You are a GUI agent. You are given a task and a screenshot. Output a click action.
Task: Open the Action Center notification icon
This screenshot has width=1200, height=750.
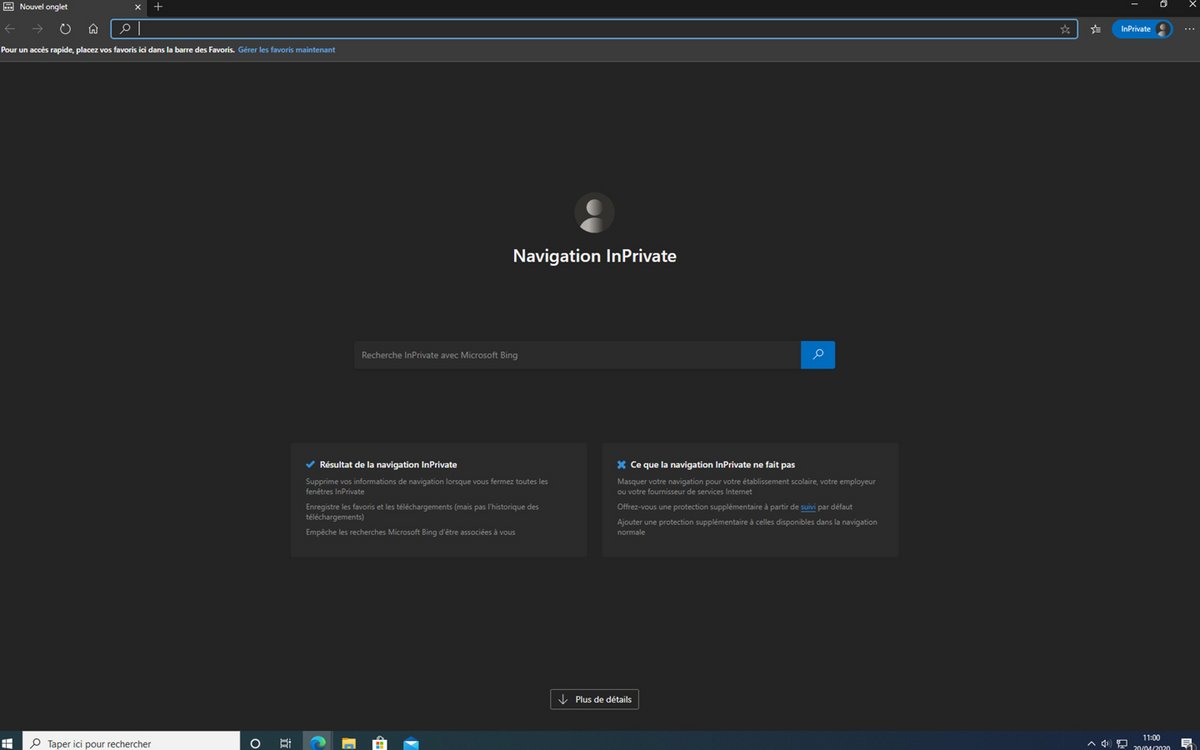click(x=1186, y=743)
